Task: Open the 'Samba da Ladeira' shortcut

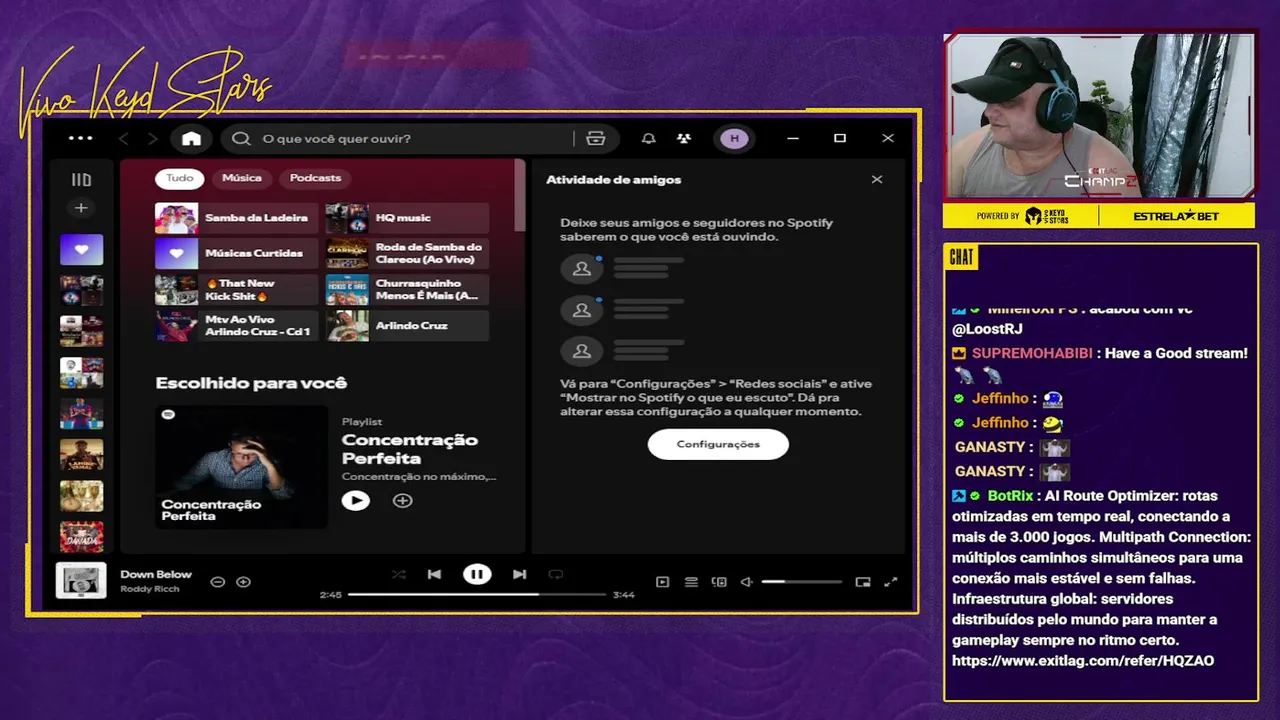Action: pyautogui.click(x=236, y=218)
